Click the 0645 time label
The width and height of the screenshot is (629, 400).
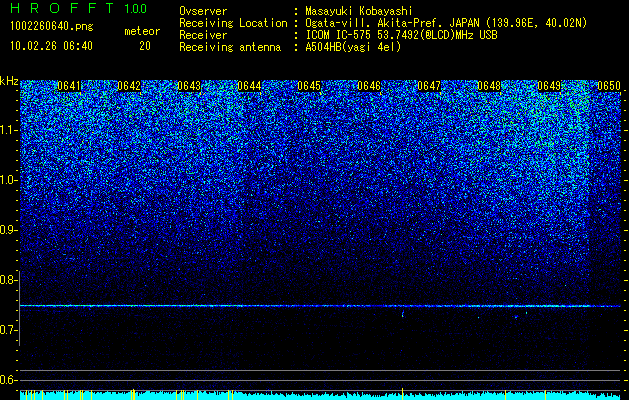coord(309,86)
